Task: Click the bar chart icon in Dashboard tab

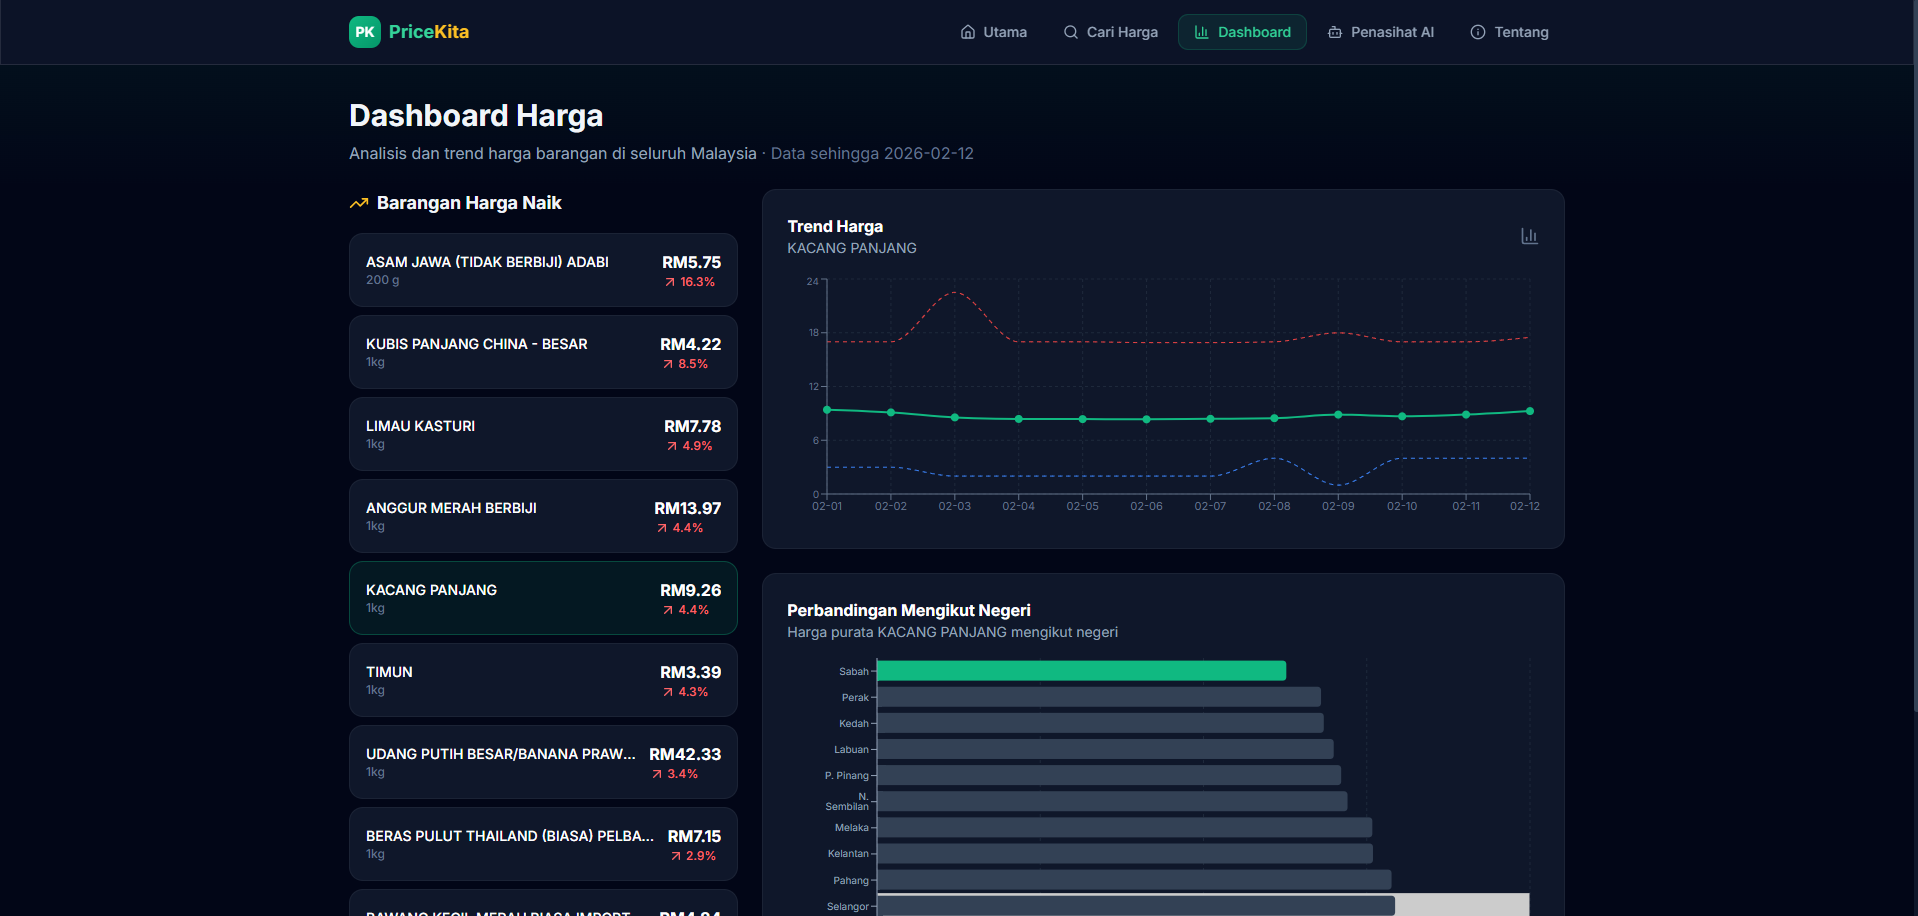Action: [x=1201, y=32]
